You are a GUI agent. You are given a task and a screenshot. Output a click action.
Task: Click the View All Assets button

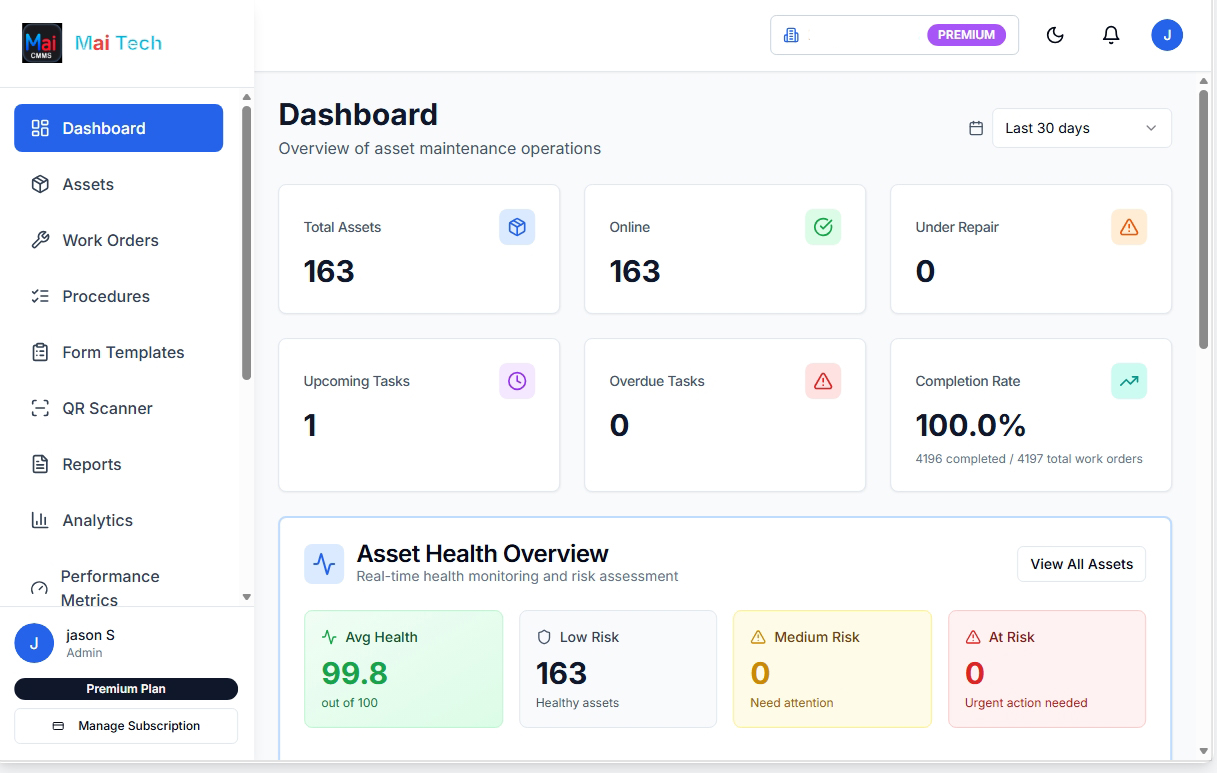coord(1081,564)
